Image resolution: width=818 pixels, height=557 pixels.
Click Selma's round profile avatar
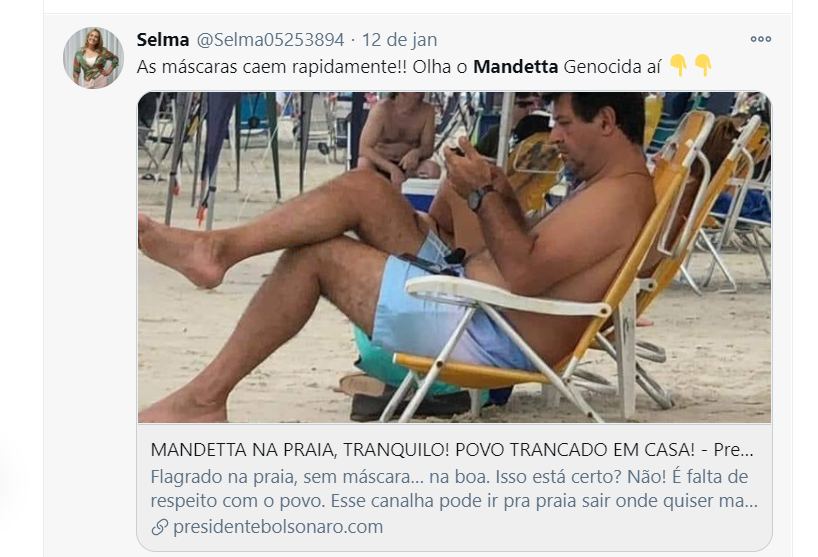[93, 58]
